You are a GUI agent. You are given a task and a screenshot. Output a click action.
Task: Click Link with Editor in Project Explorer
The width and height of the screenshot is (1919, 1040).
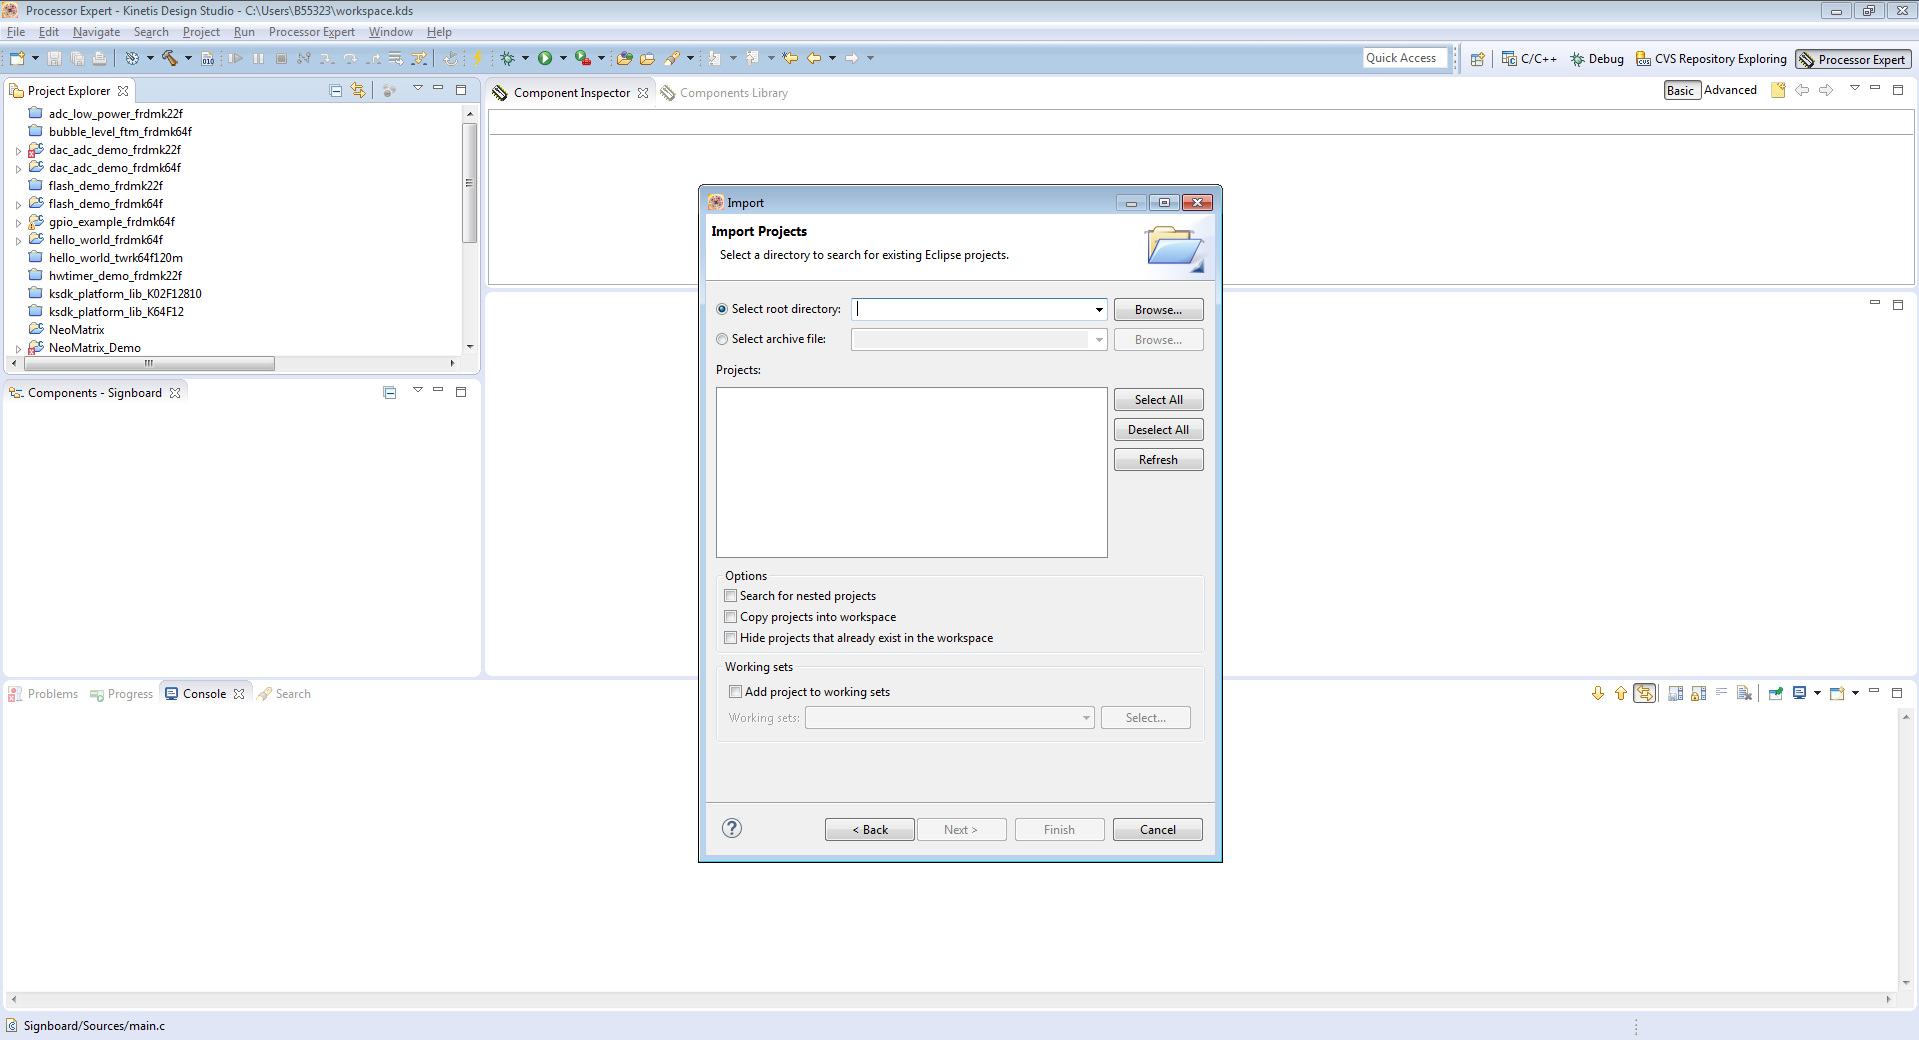point(358,91)
